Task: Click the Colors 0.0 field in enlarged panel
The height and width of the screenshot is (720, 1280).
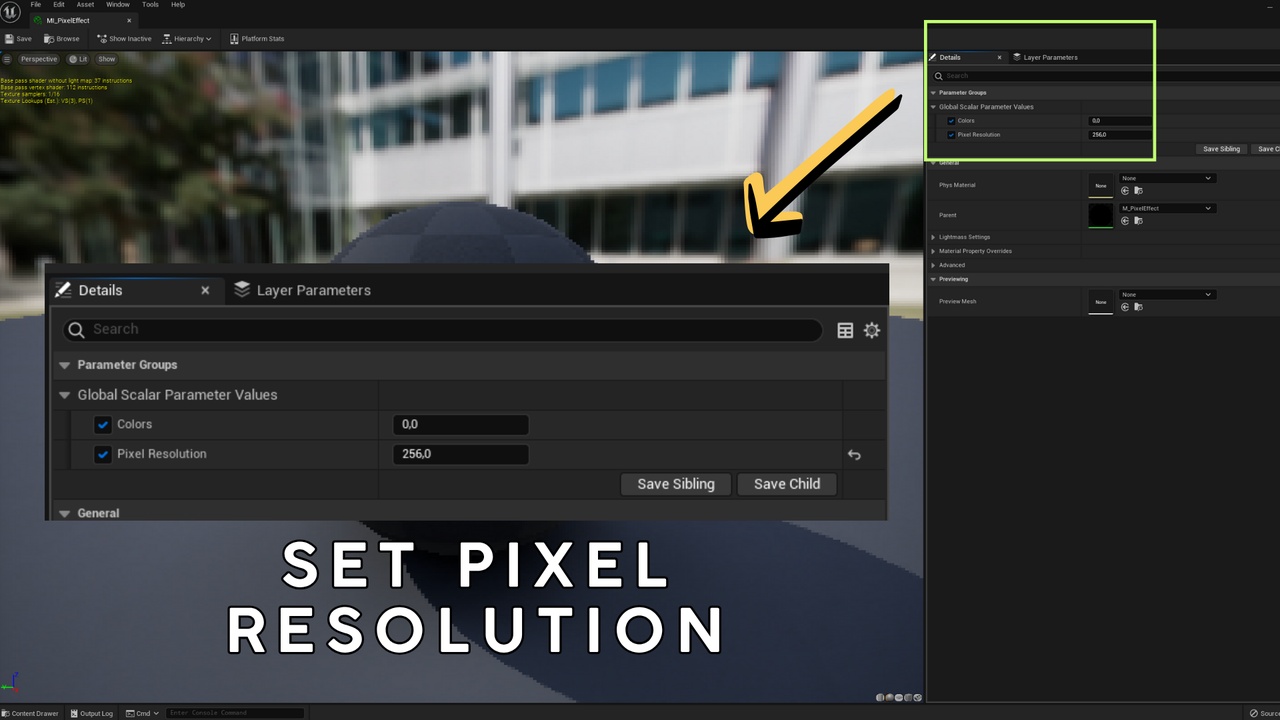Action: point(461,425)
